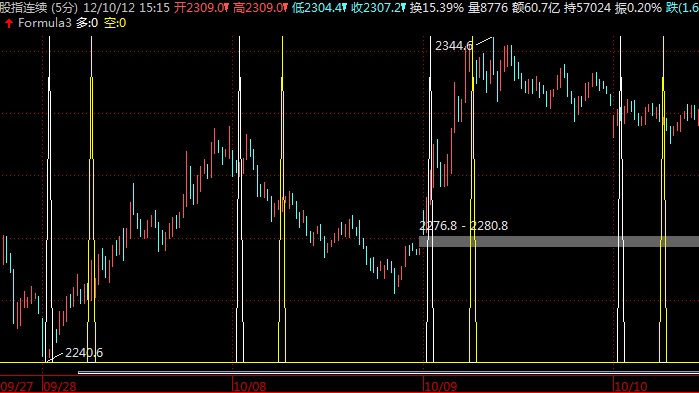Click the 低2304.4 low price value
This screenshot has height=393, width=699.
point(320,8)
